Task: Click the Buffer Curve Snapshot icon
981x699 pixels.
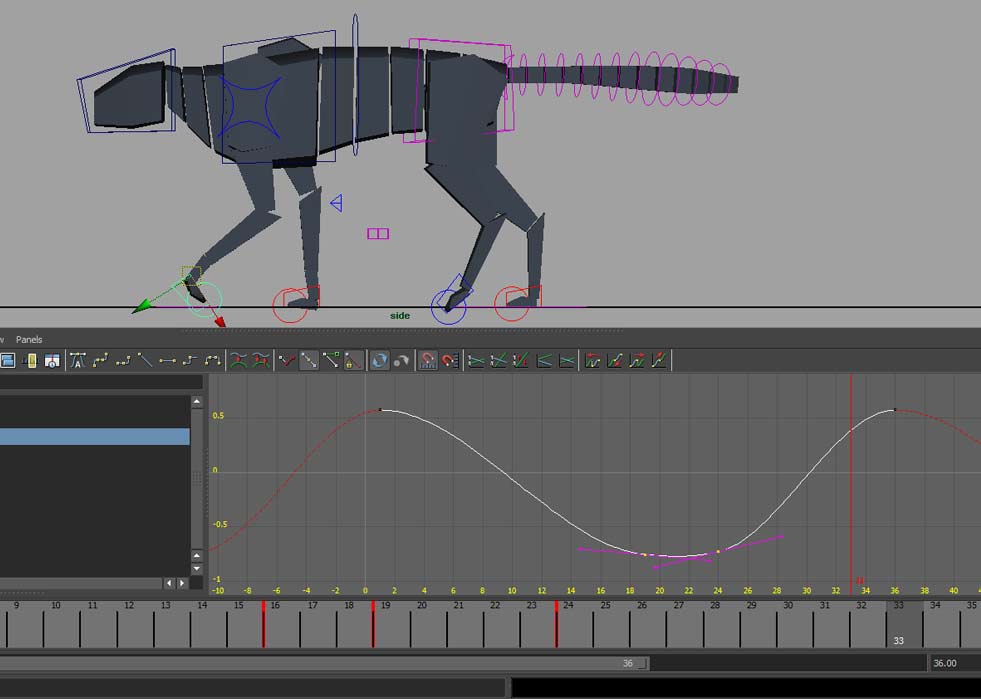Action: pos(238,360)
